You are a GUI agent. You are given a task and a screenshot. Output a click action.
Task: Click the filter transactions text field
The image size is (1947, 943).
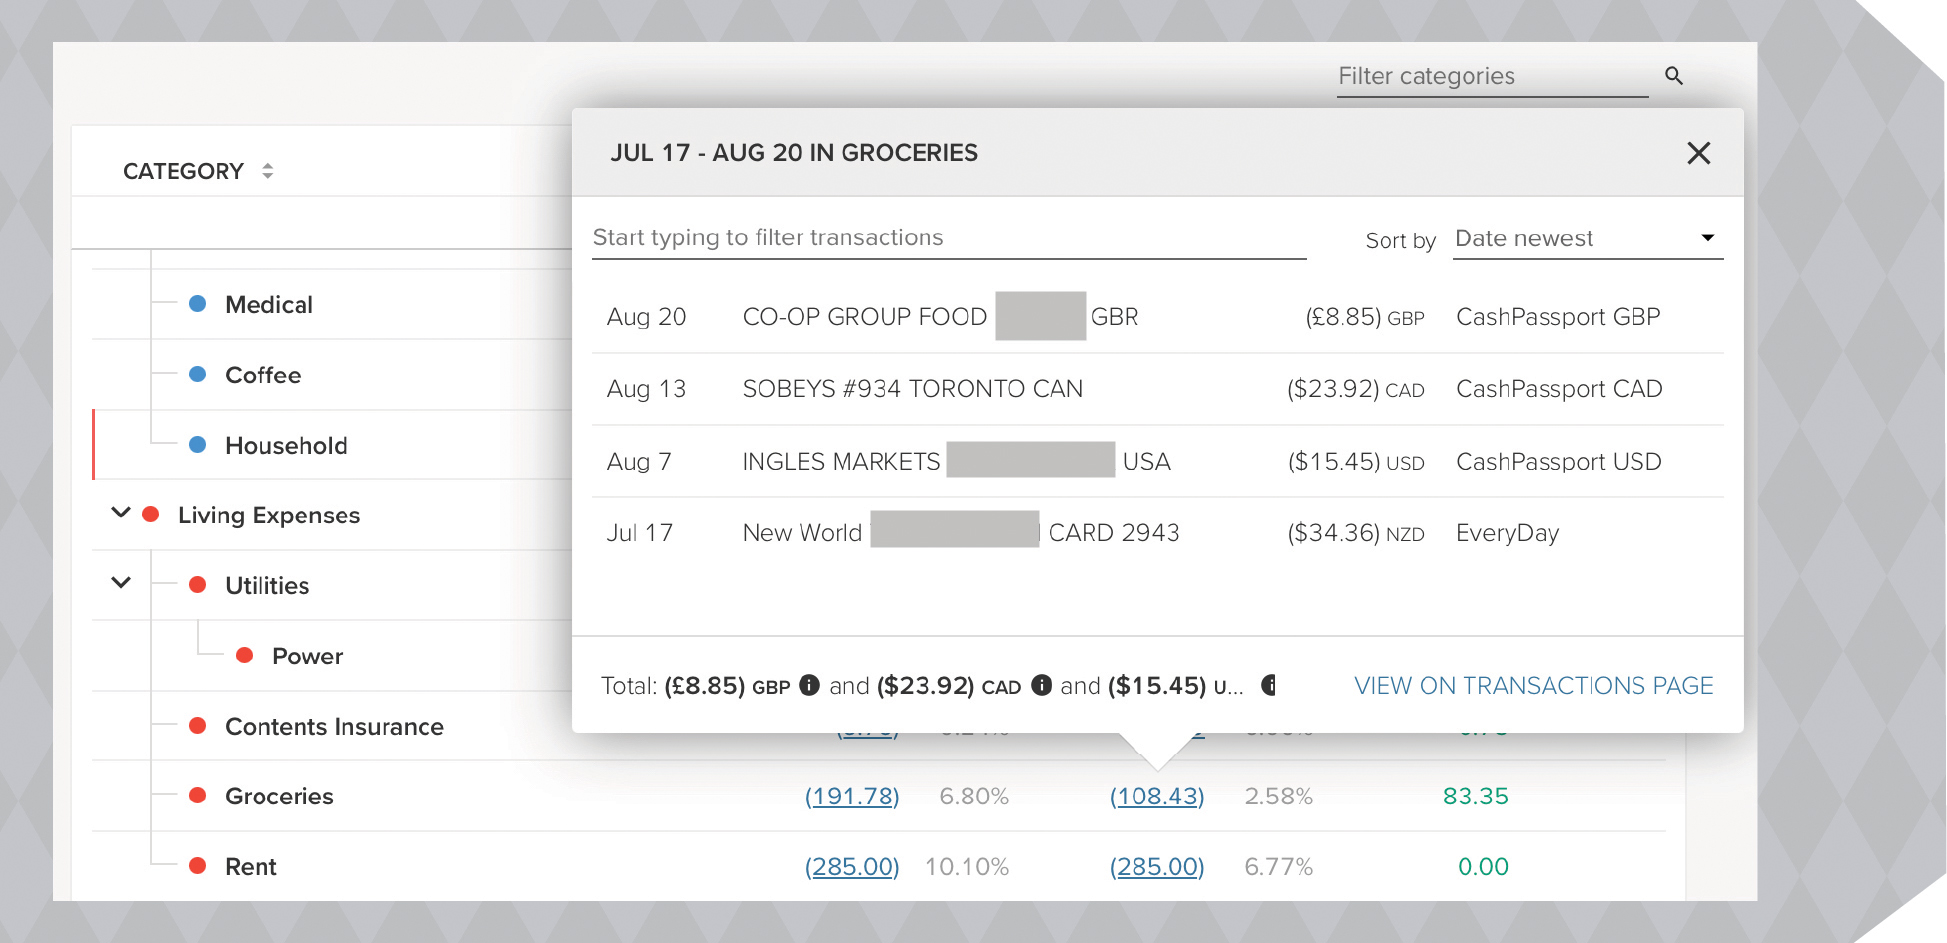(948, 238)
